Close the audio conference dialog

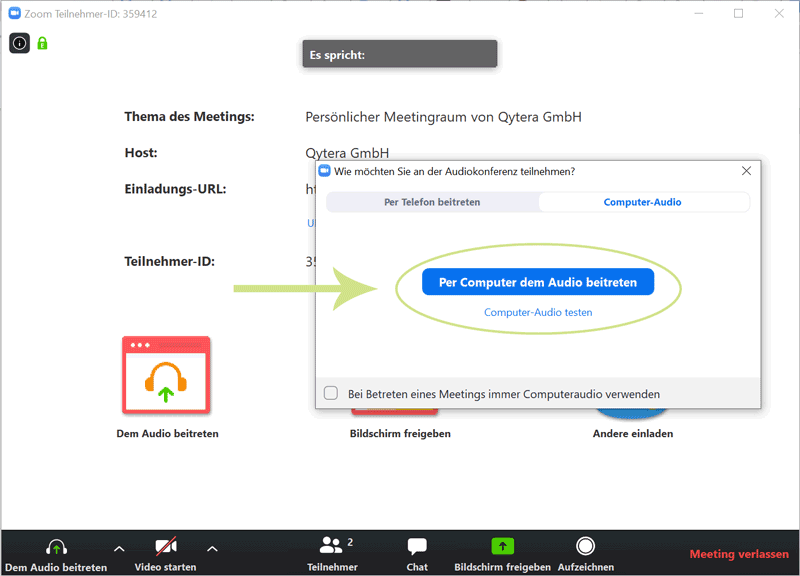(746, 171)
